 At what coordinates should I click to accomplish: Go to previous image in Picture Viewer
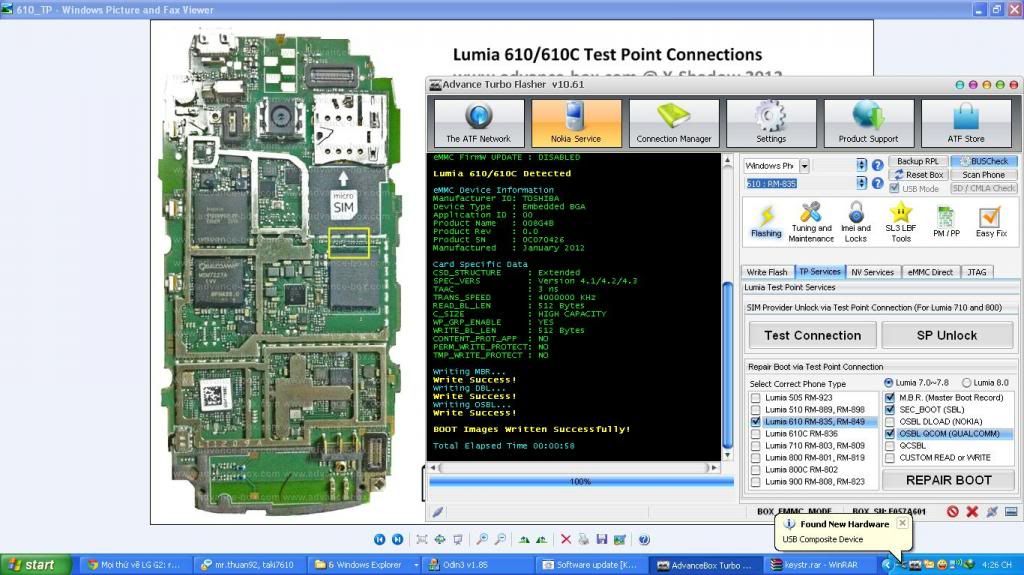point(379,540)
